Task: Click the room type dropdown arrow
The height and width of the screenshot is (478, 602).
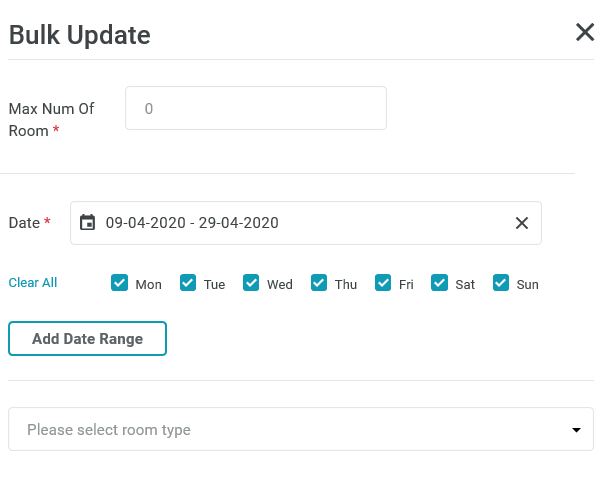Action: [576, 430]
